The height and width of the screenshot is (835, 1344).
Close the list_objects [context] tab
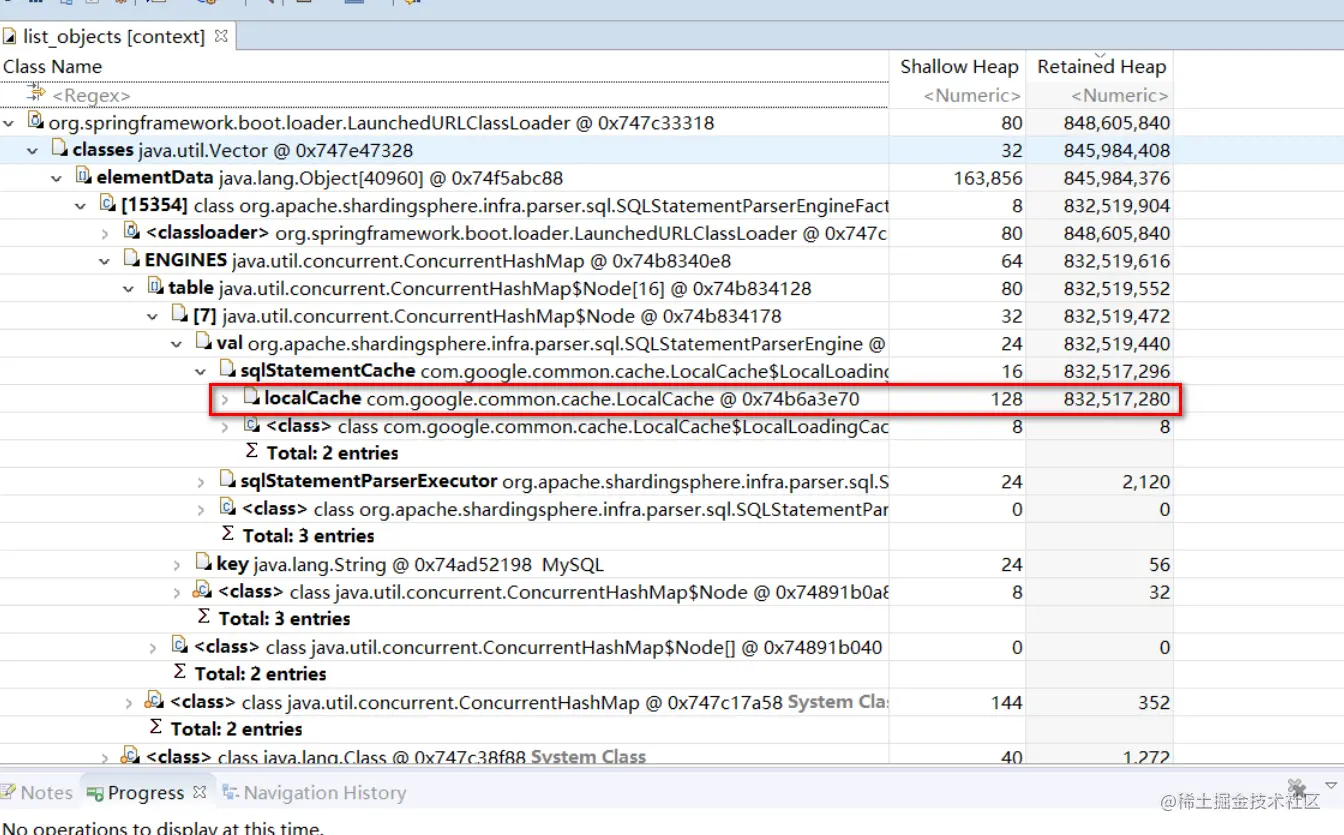(x=221, y=36)
